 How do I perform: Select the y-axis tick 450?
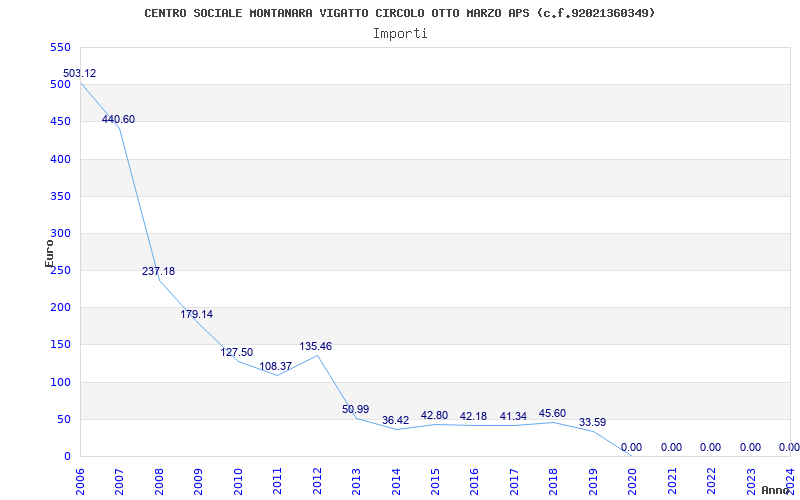60,122
